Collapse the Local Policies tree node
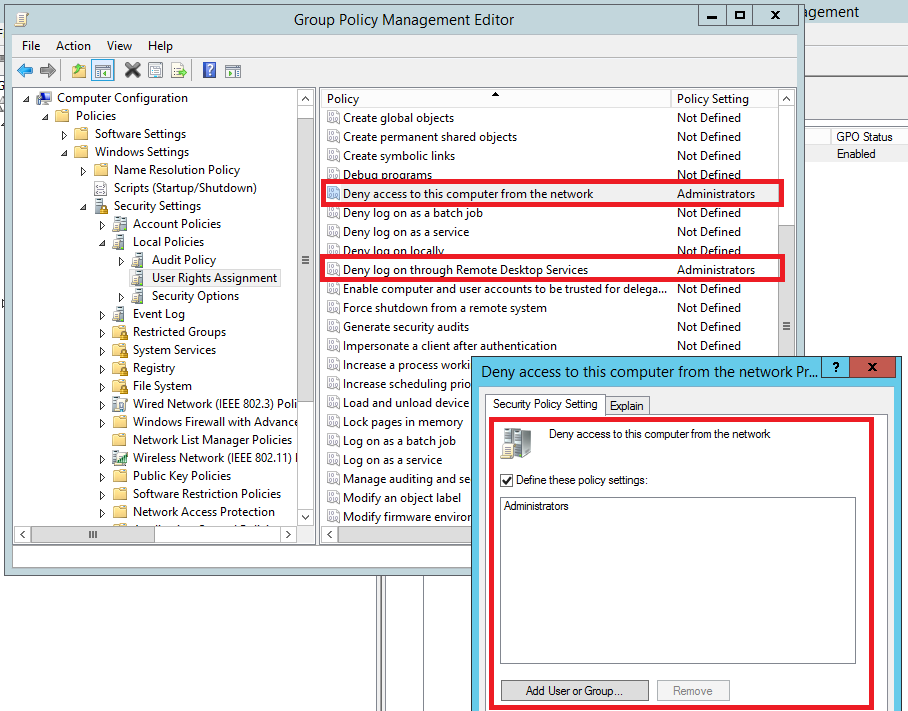 [102, 243]
